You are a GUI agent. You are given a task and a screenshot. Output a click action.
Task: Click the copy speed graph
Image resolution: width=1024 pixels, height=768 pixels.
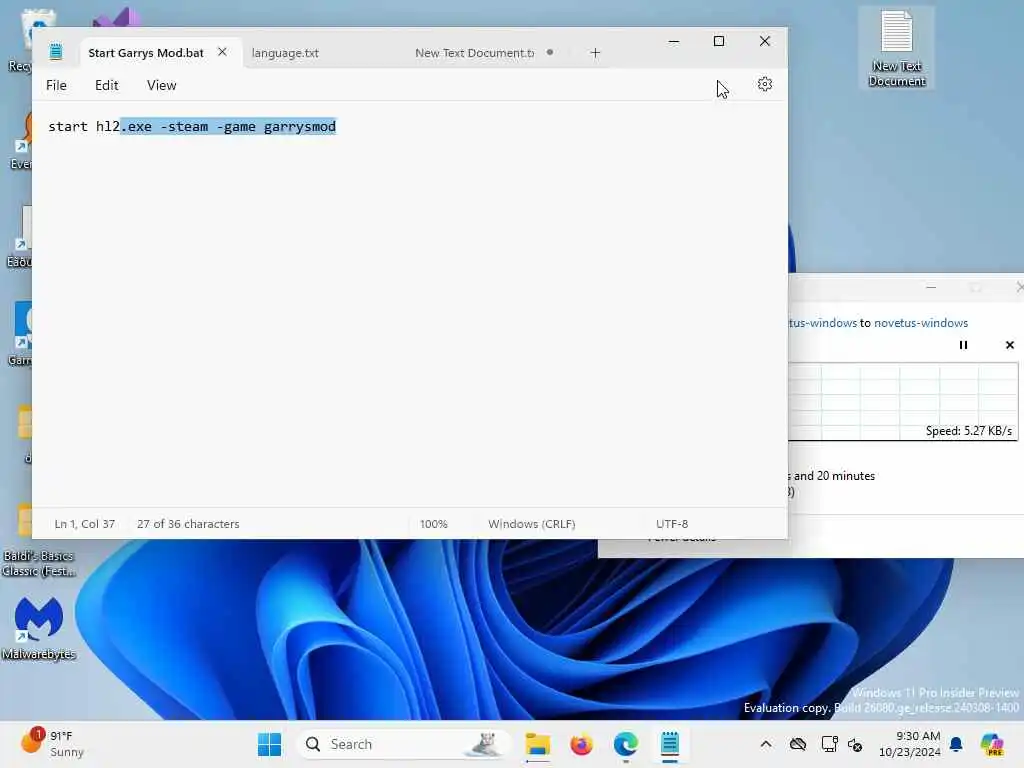903,402
